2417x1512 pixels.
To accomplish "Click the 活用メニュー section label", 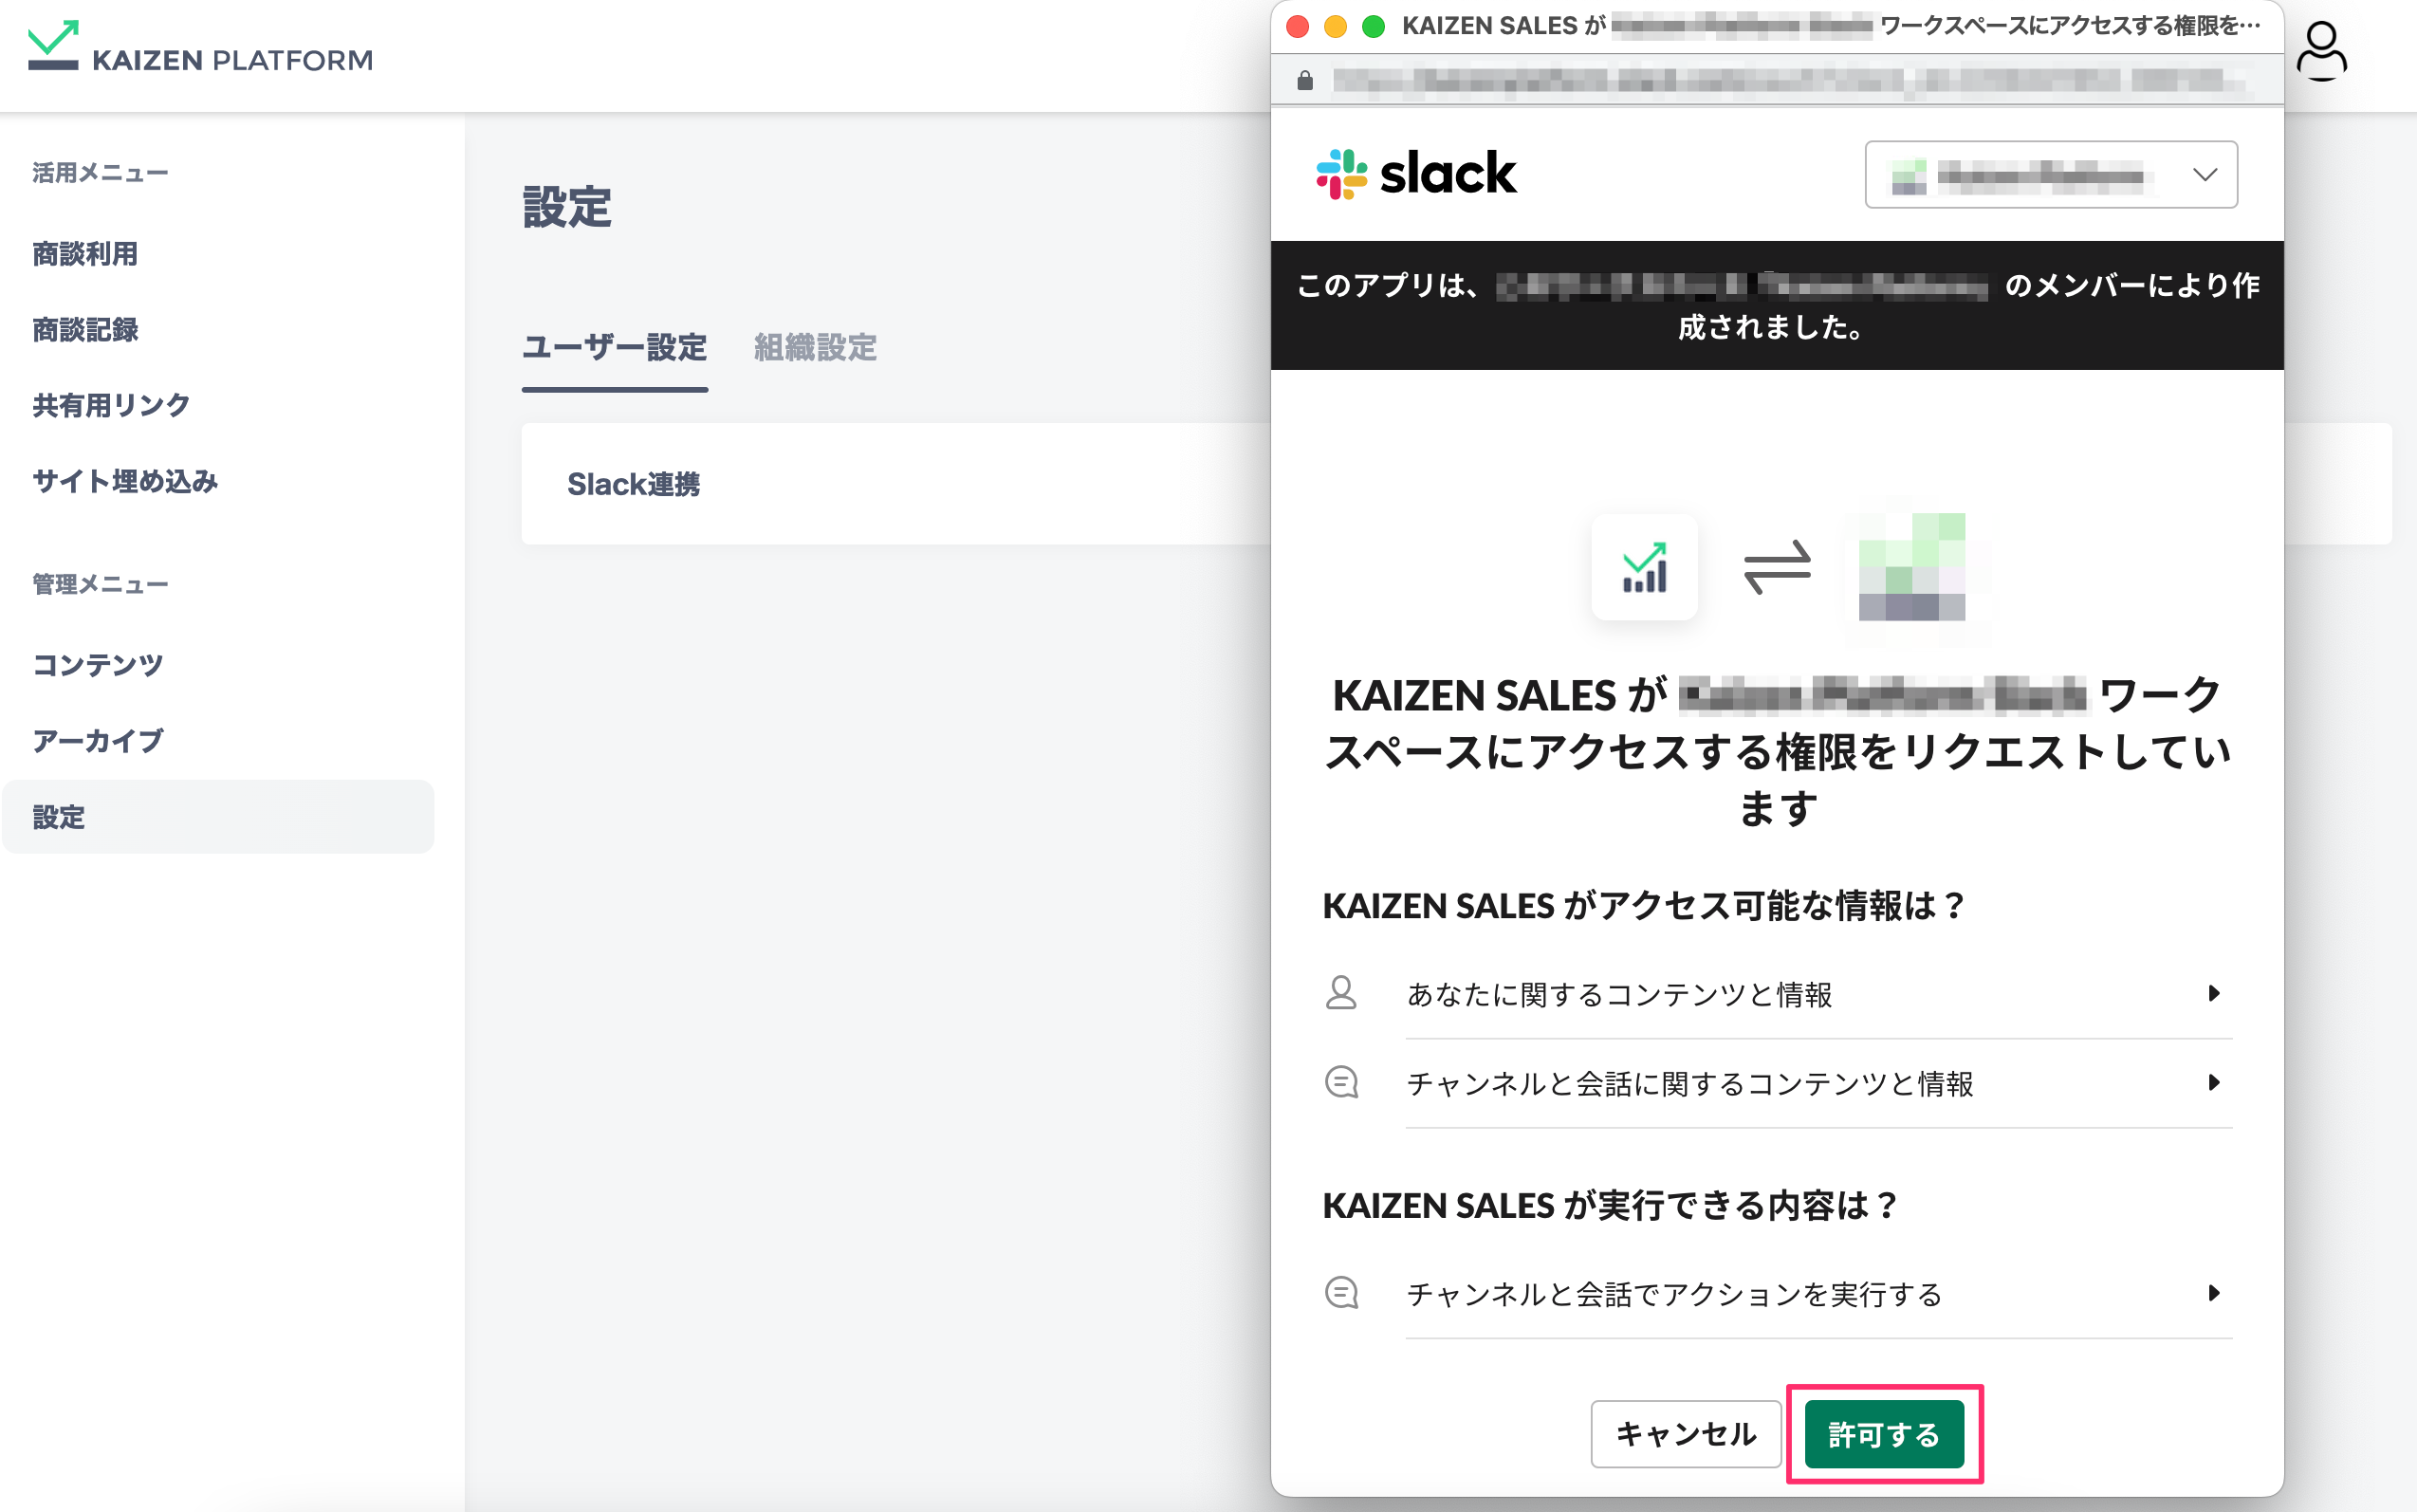I will tap(100, 173).
